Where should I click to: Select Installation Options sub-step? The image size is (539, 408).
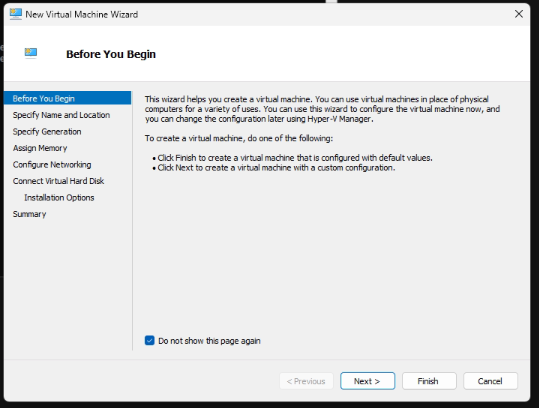[59, 198]
